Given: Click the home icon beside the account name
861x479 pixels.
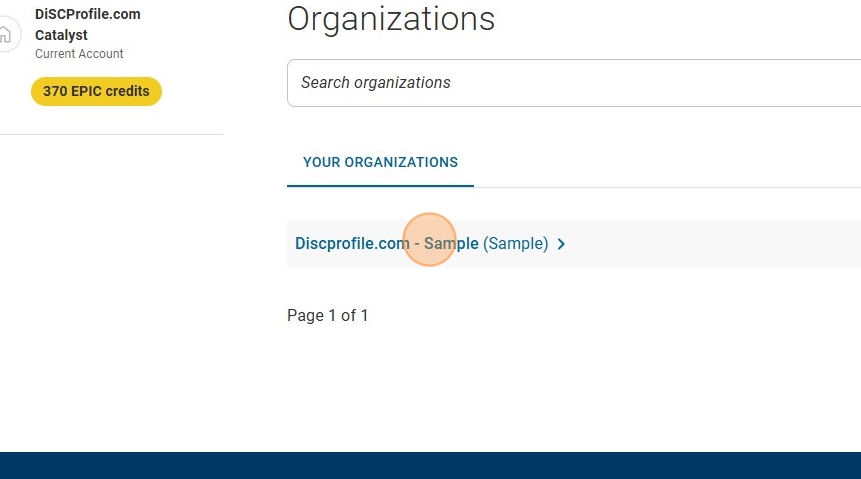Looking at the screenshot, I should pyautogui.click(x=5, y=35).
